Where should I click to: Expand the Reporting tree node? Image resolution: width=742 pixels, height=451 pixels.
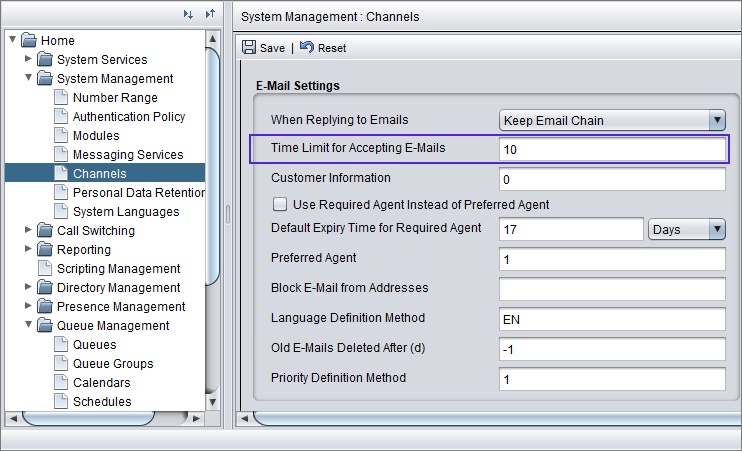29,250
